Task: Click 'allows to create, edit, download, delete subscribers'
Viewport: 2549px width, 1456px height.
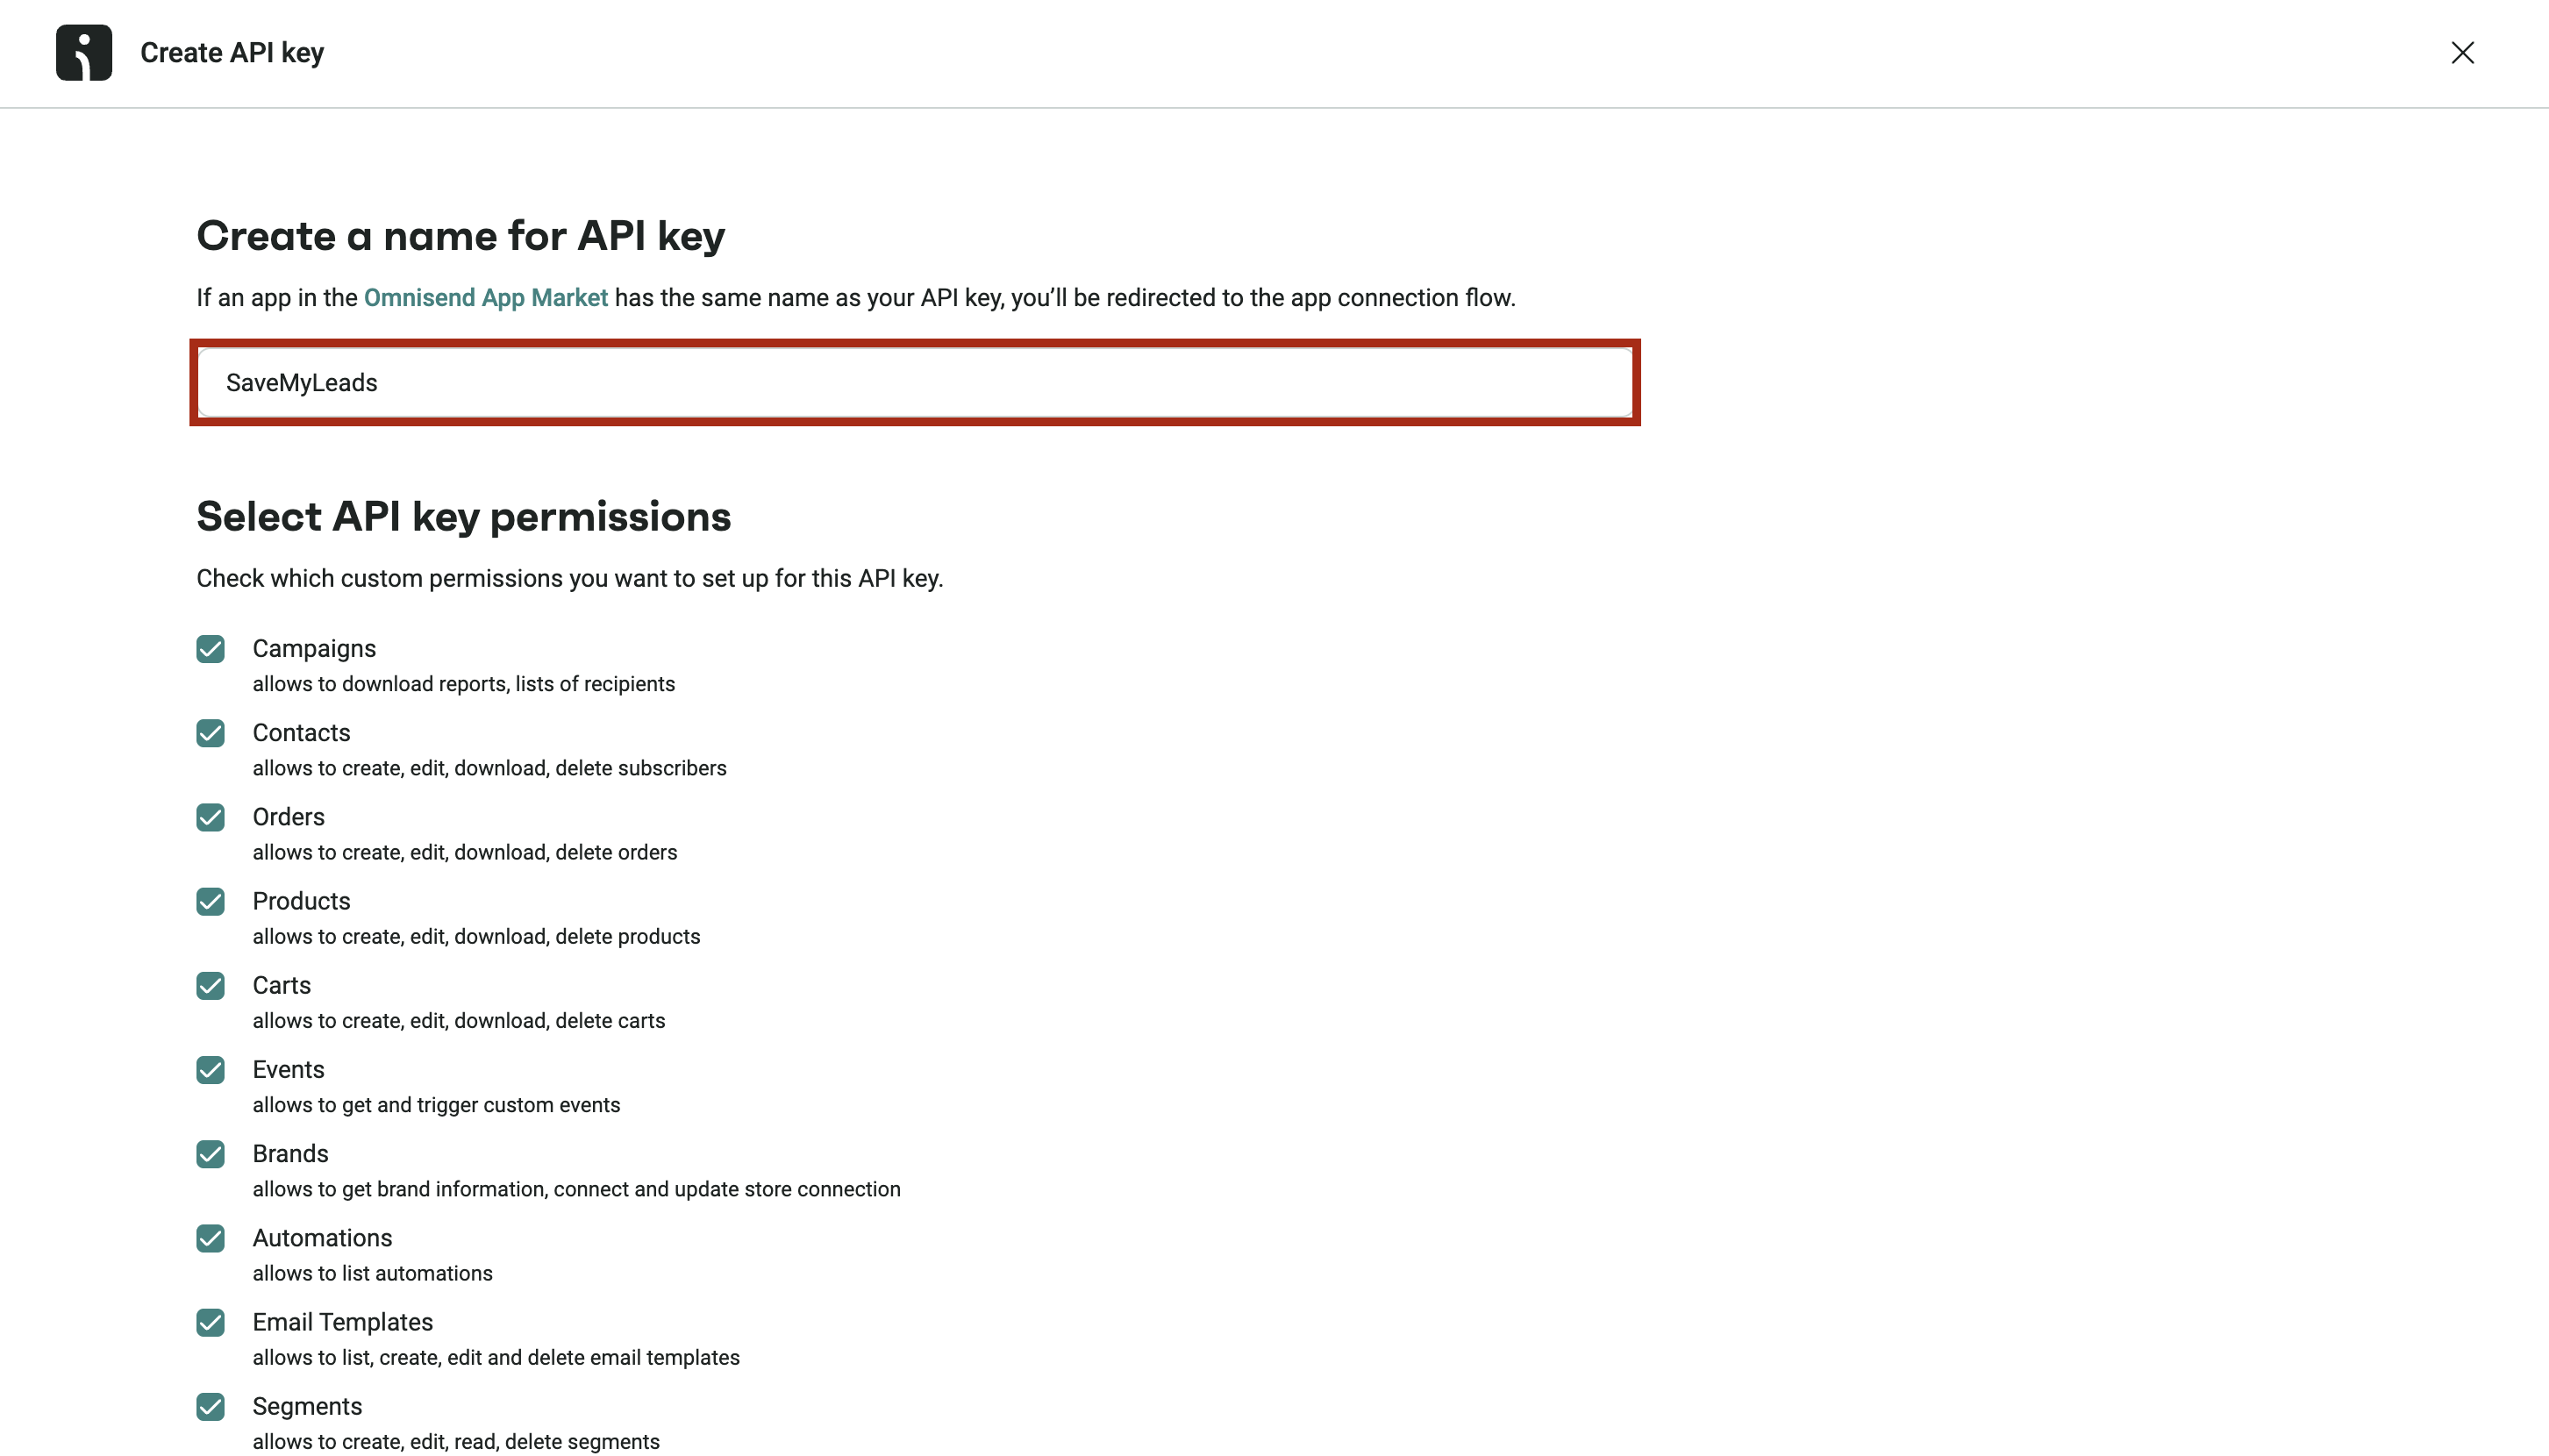Action: (x=489, y=768)
